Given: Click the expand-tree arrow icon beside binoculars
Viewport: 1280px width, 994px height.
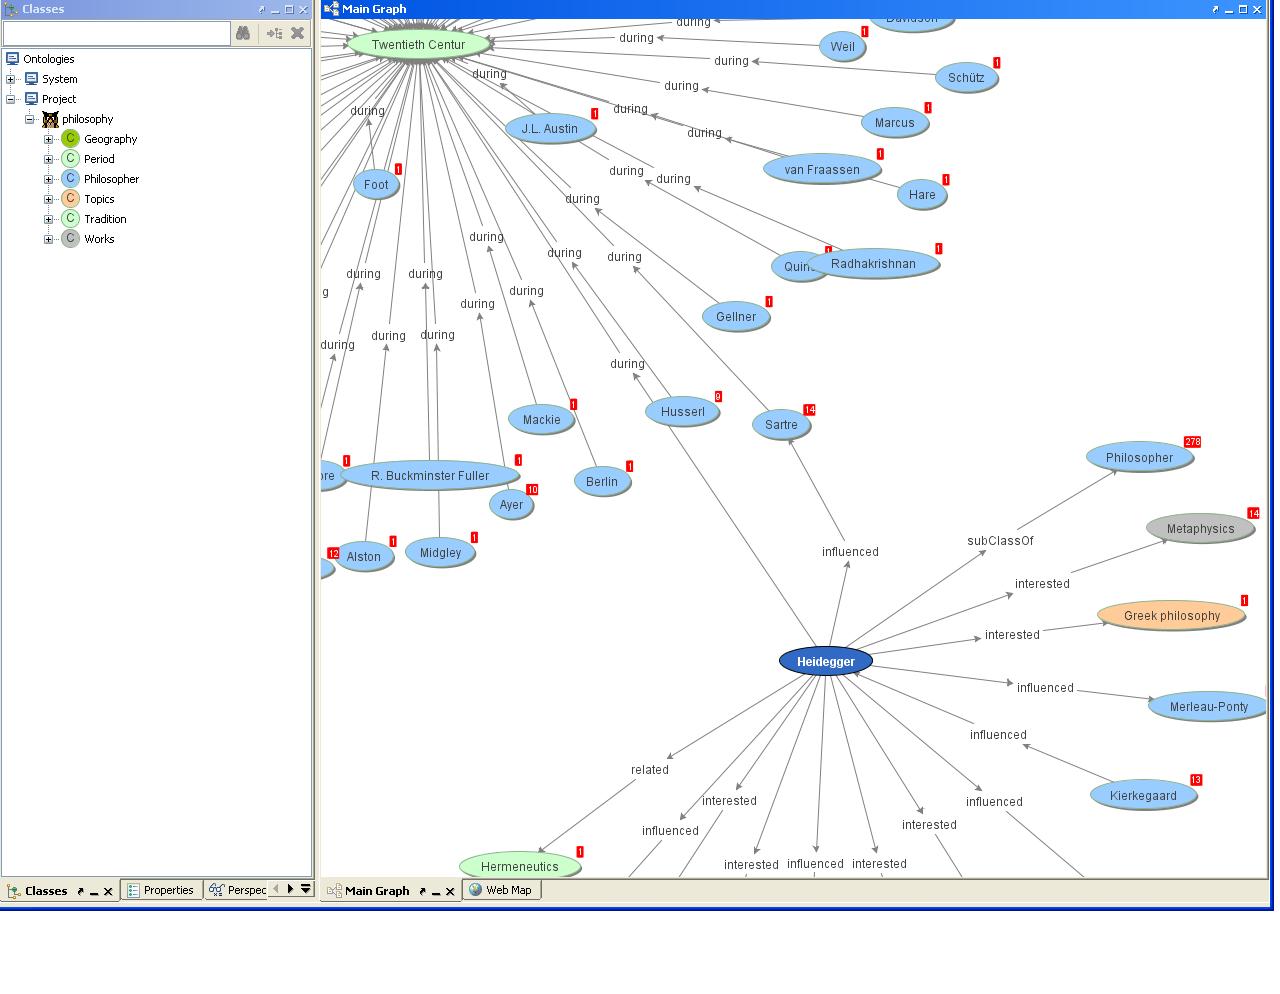Looking at the screenshot, I should (x=274, y=33).
